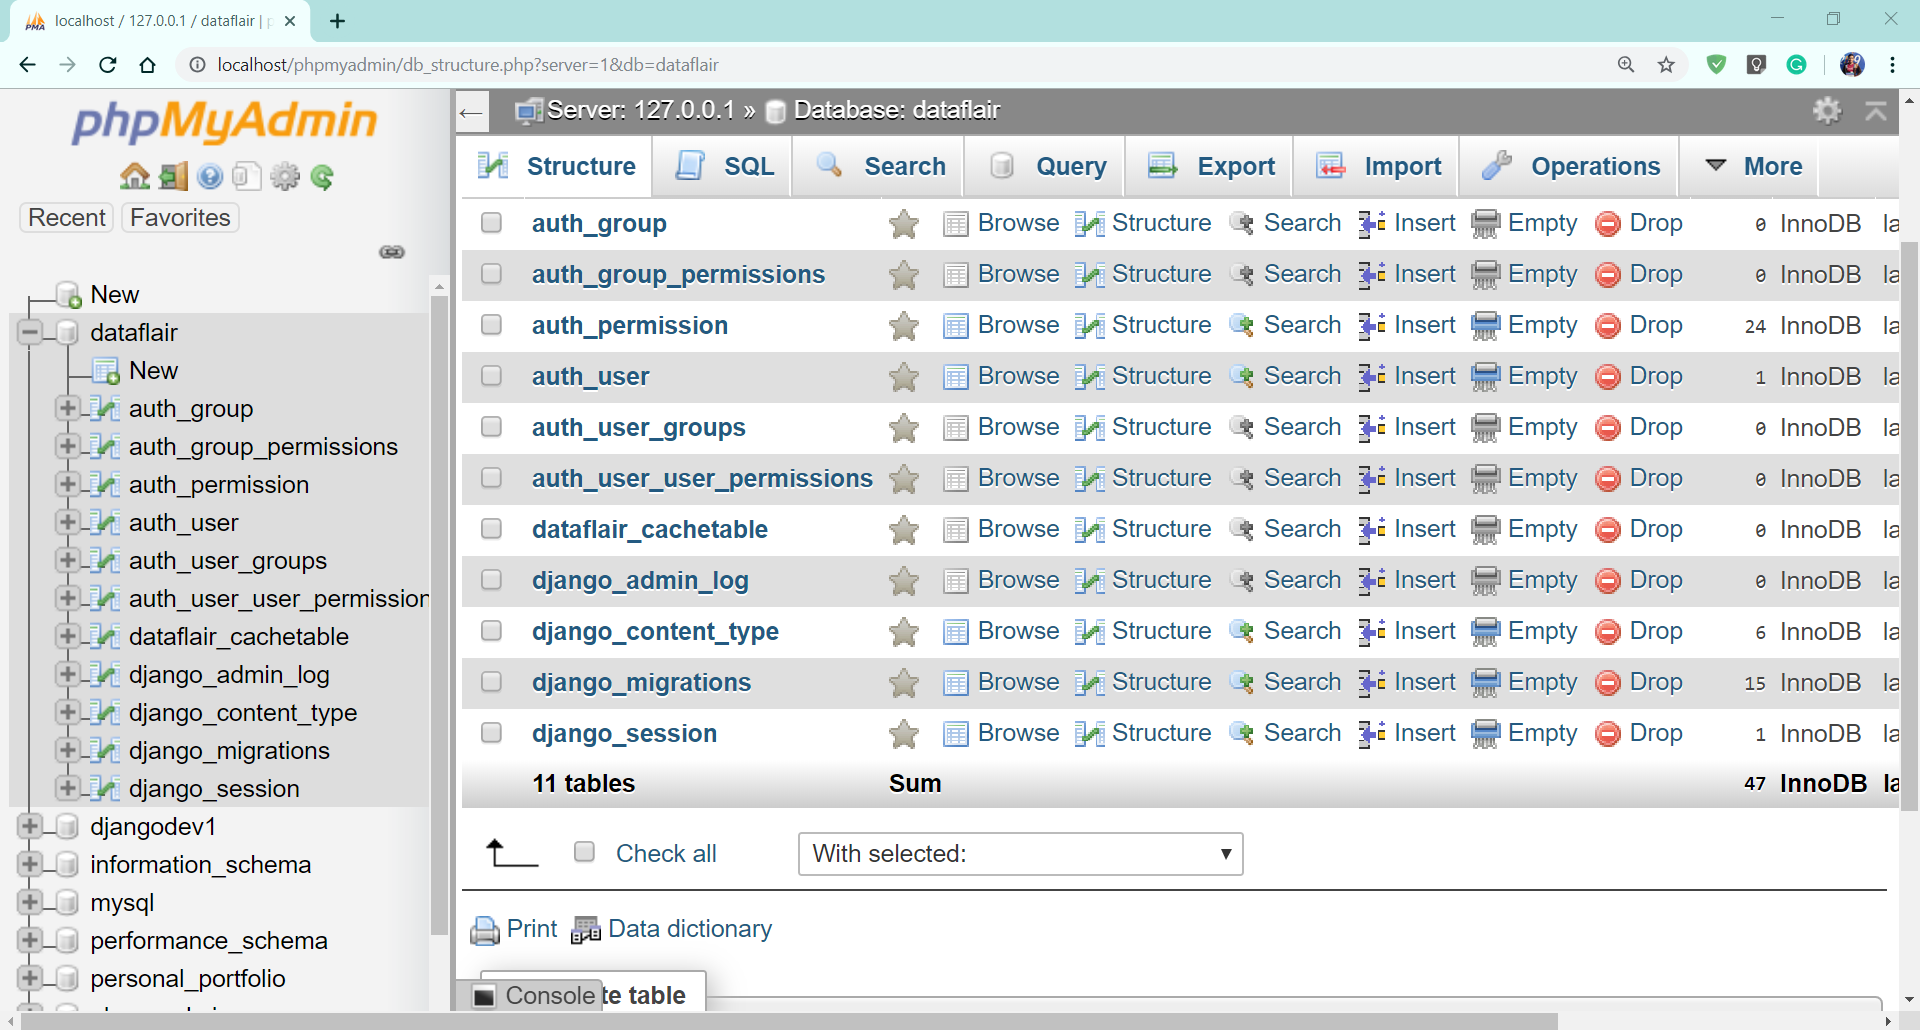Image resolution: width=1920 pixels, height=1030 pixels.
Task: Tick the django_session checkbox
Action: pyautogui.click(x=491, y=732)
